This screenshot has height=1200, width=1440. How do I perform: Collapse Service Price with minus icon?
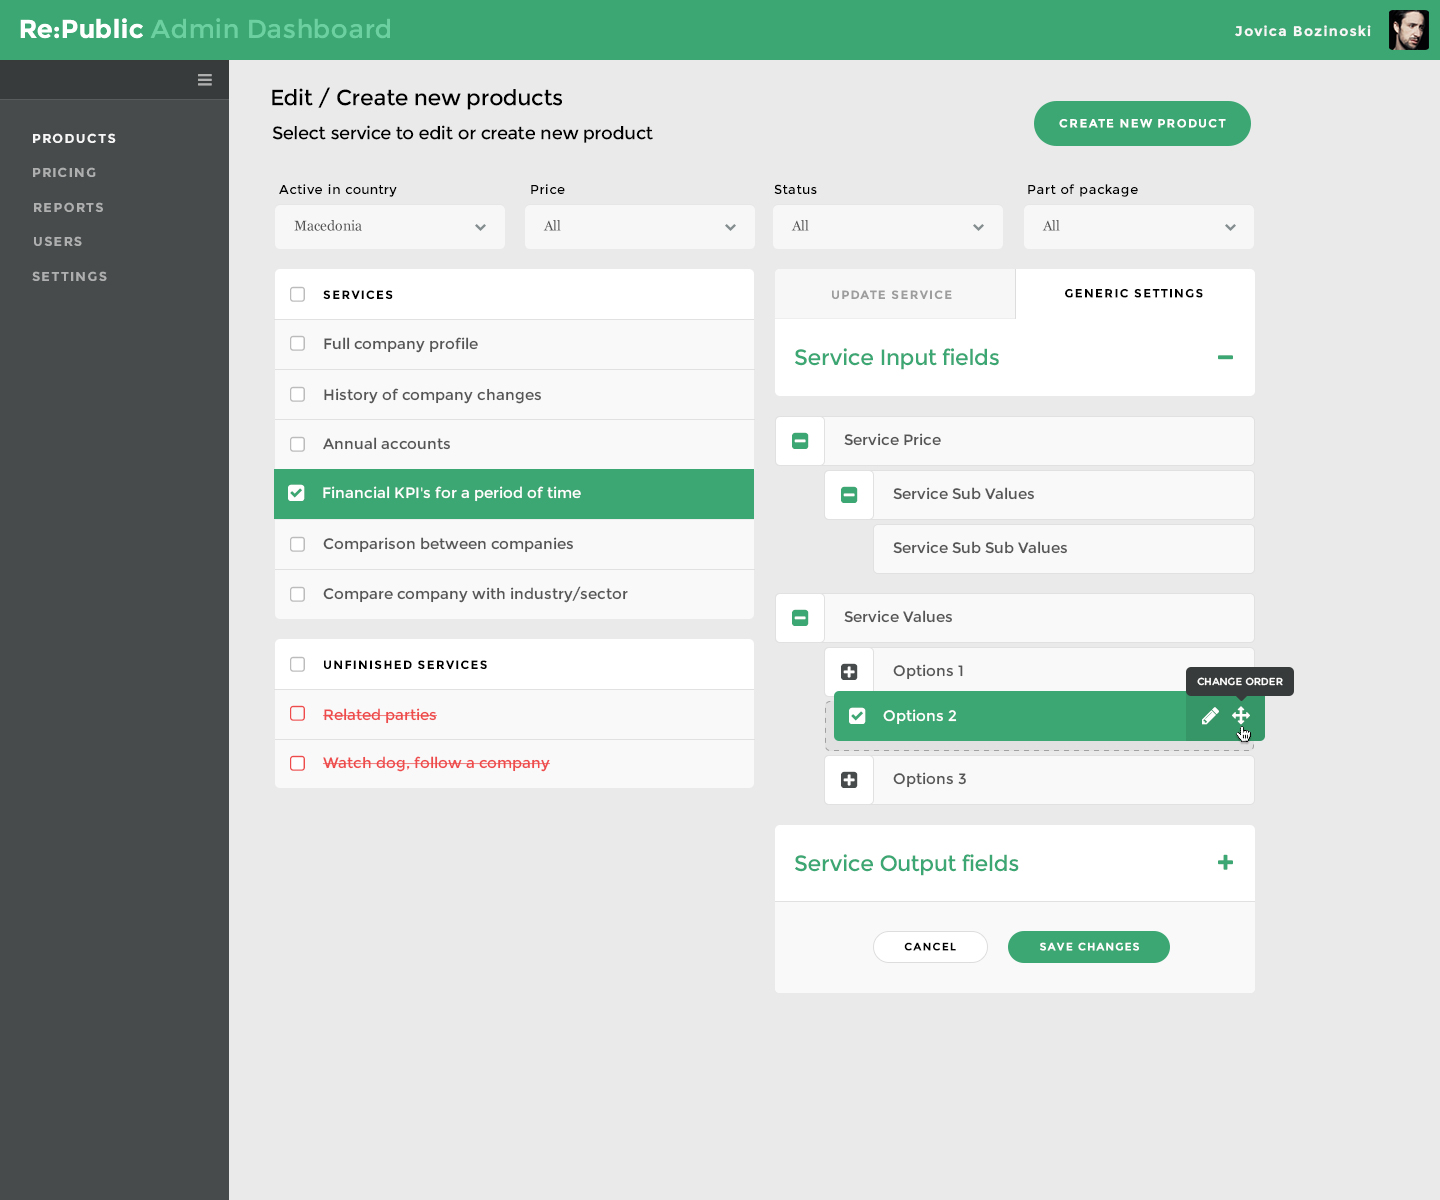800,441
